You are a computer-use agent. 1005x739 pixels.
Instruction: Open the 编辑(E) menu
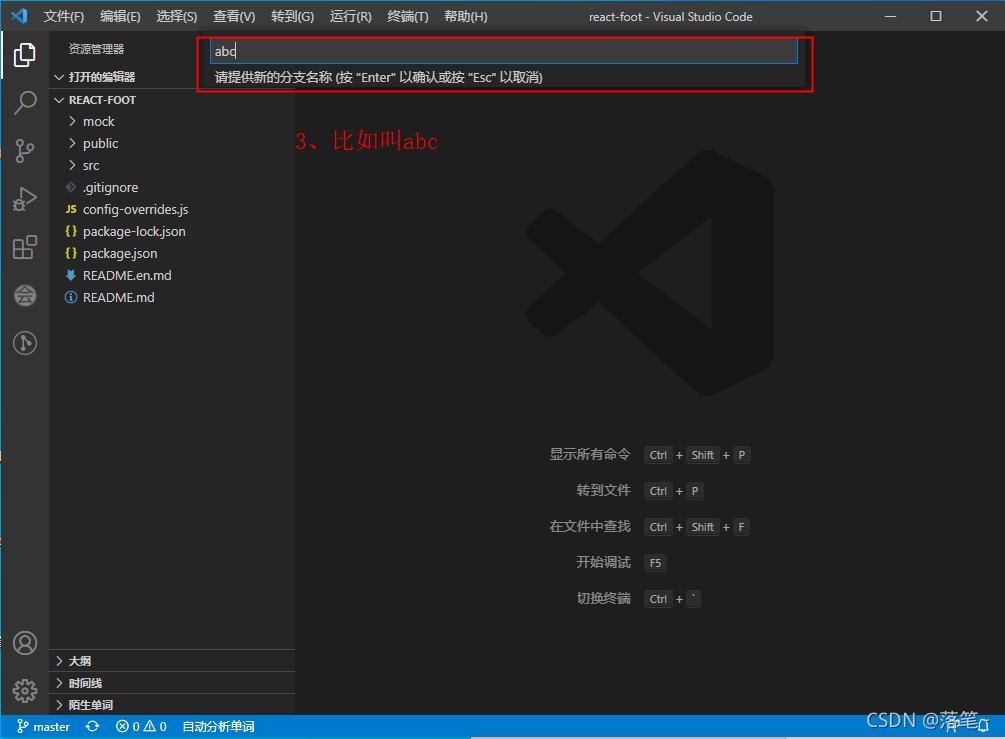click(x=120, y=17)
